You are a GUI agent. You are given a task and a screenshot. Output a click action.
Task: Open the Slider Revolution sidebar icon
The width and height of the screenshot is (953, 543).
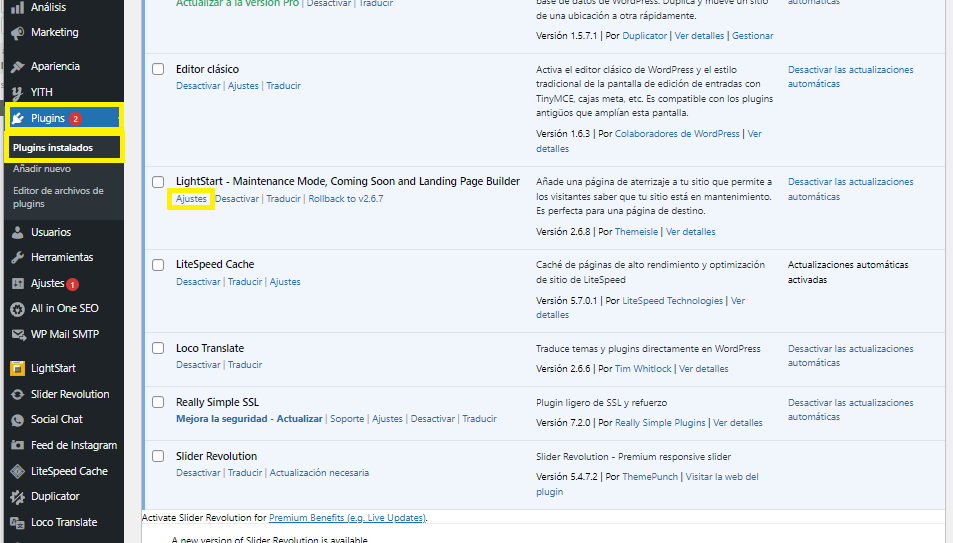[17, 394]
